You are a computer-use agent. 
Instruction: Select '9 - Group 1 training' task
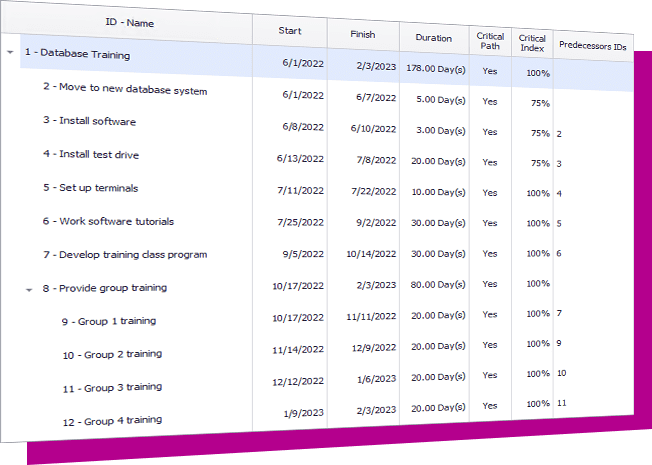point(109,321)
